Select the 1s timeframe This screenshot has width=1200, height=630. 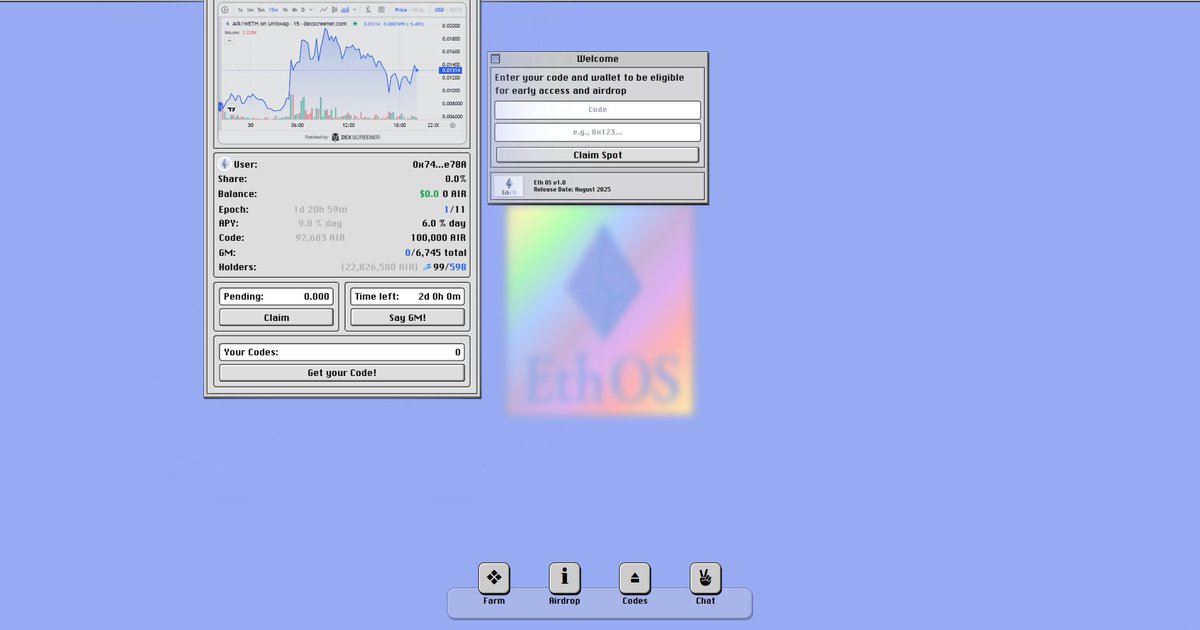pyautogui.click(x=240, y=10)
